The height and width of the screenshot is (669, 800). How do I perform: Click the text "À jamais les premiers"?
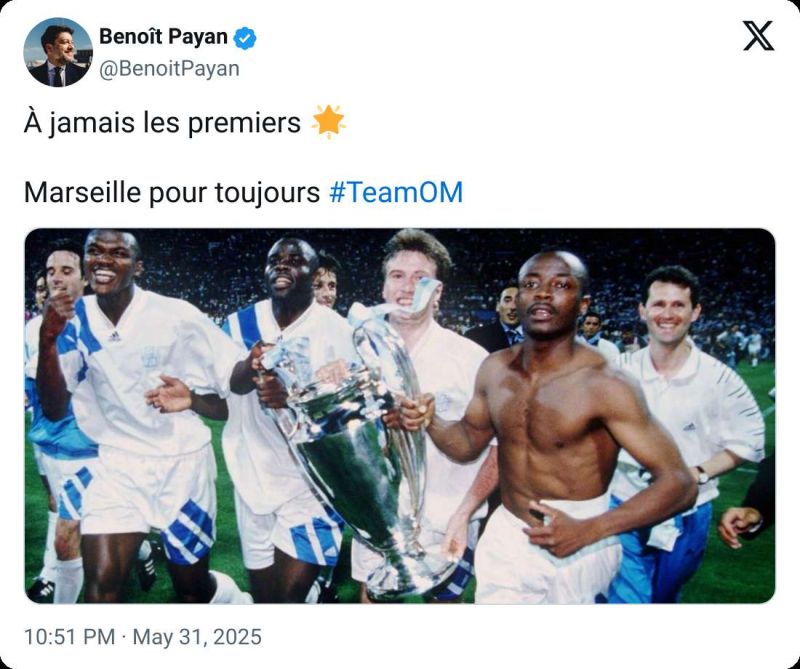point(162,123)
